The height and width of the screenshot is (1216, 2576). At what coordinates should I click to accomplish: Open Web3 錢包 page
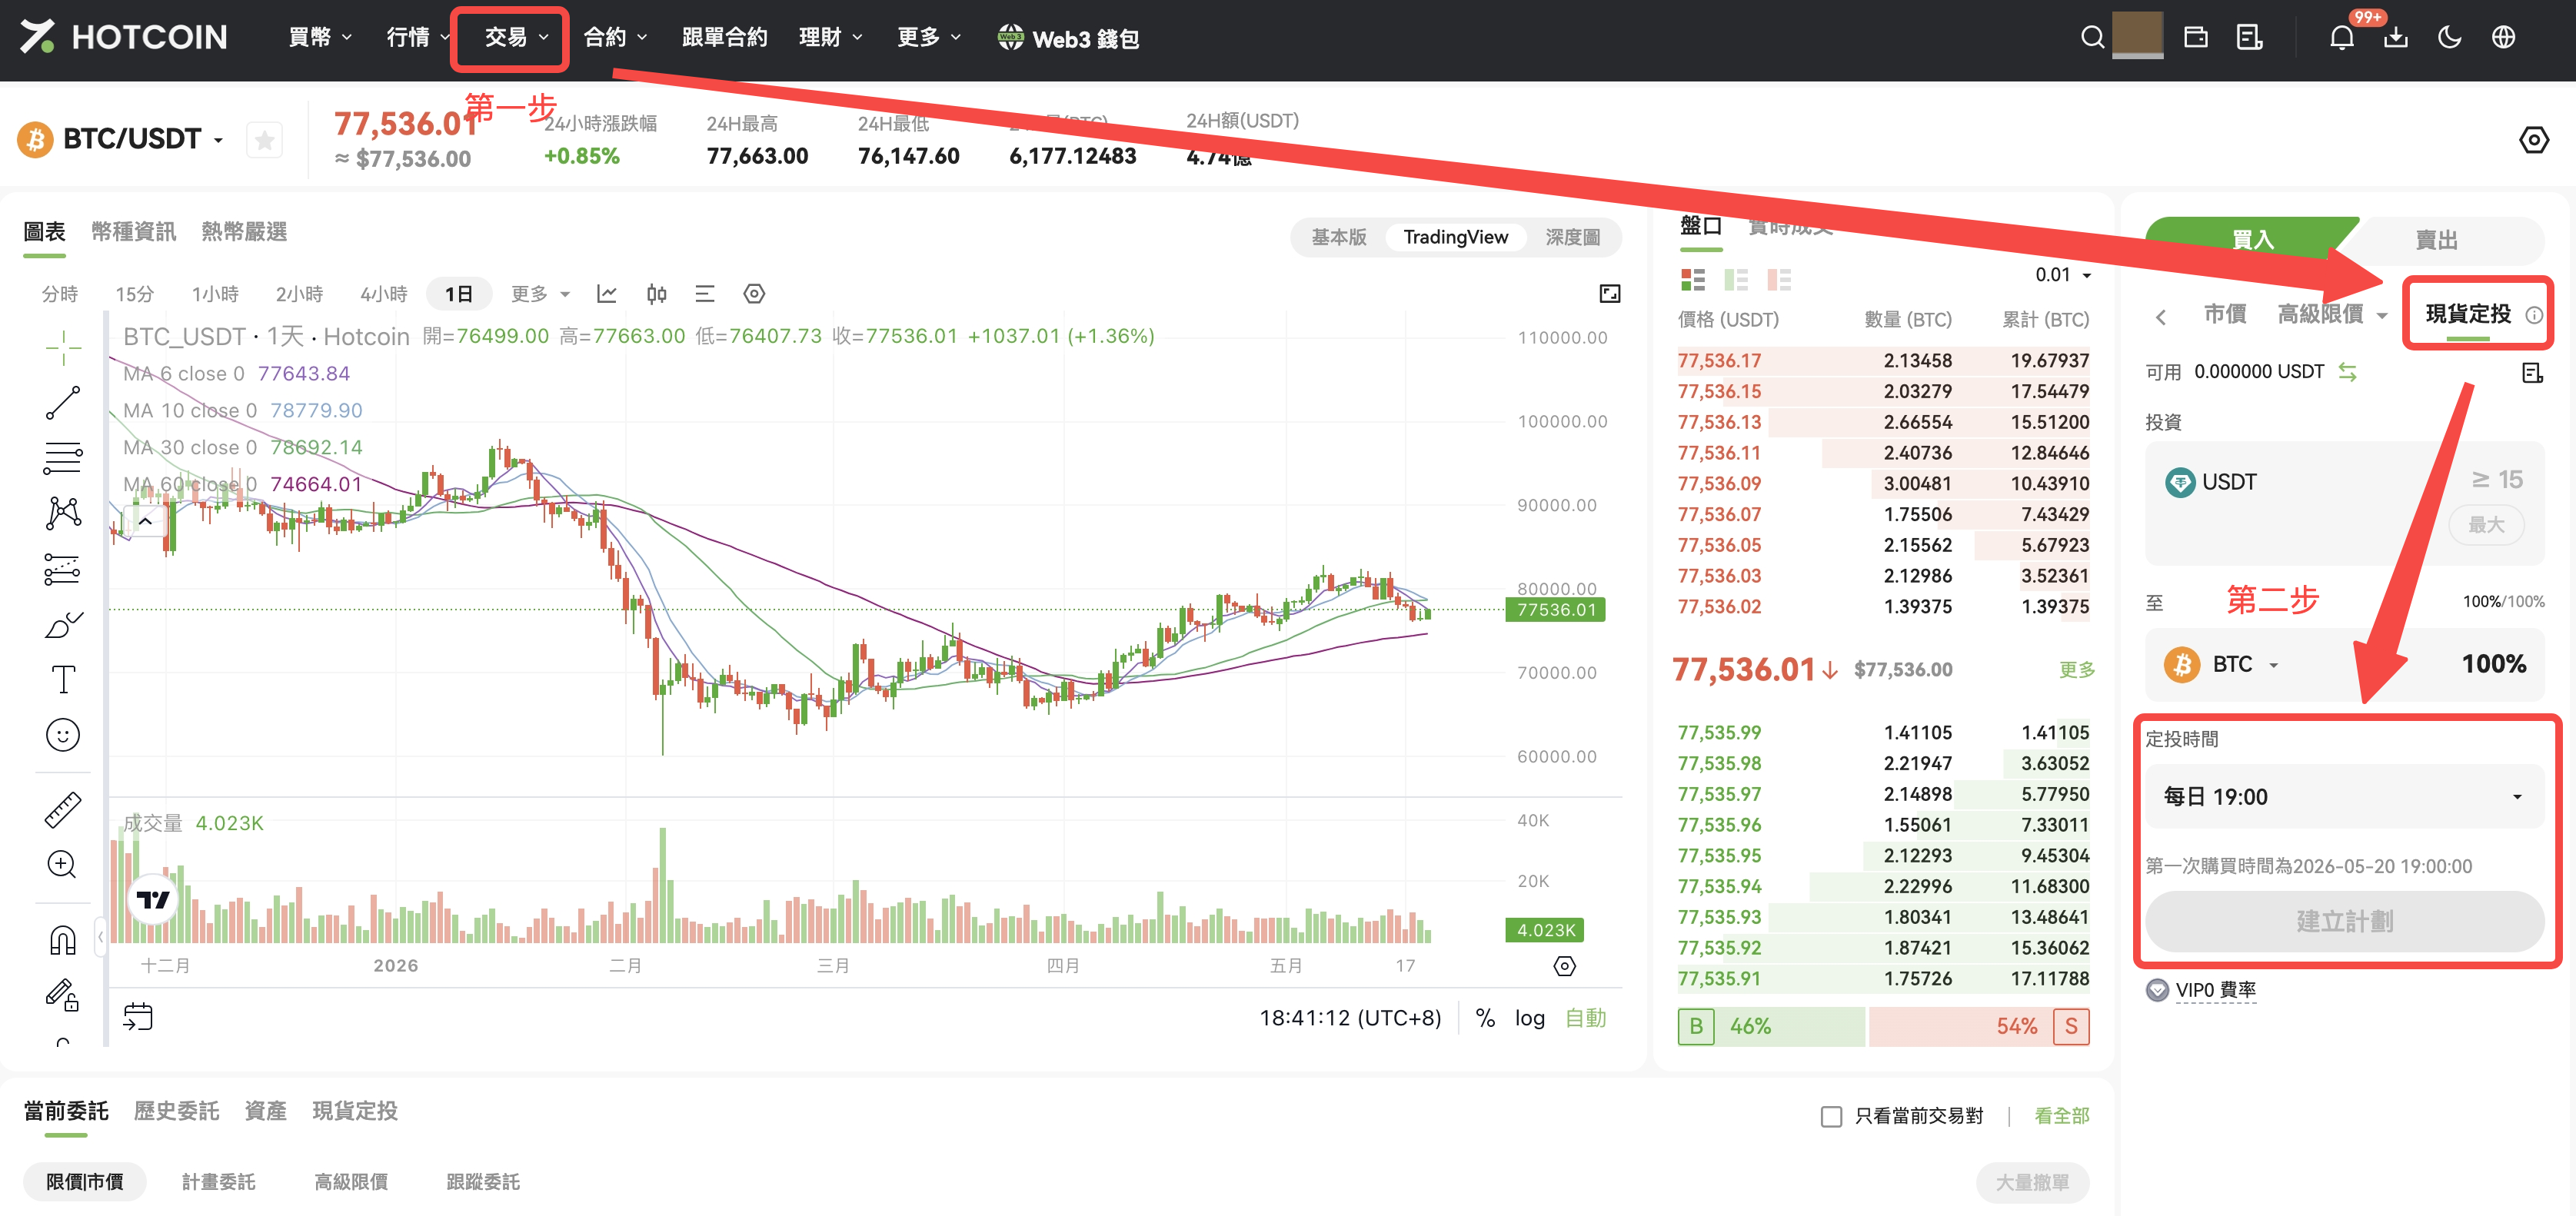(1068, 38)
